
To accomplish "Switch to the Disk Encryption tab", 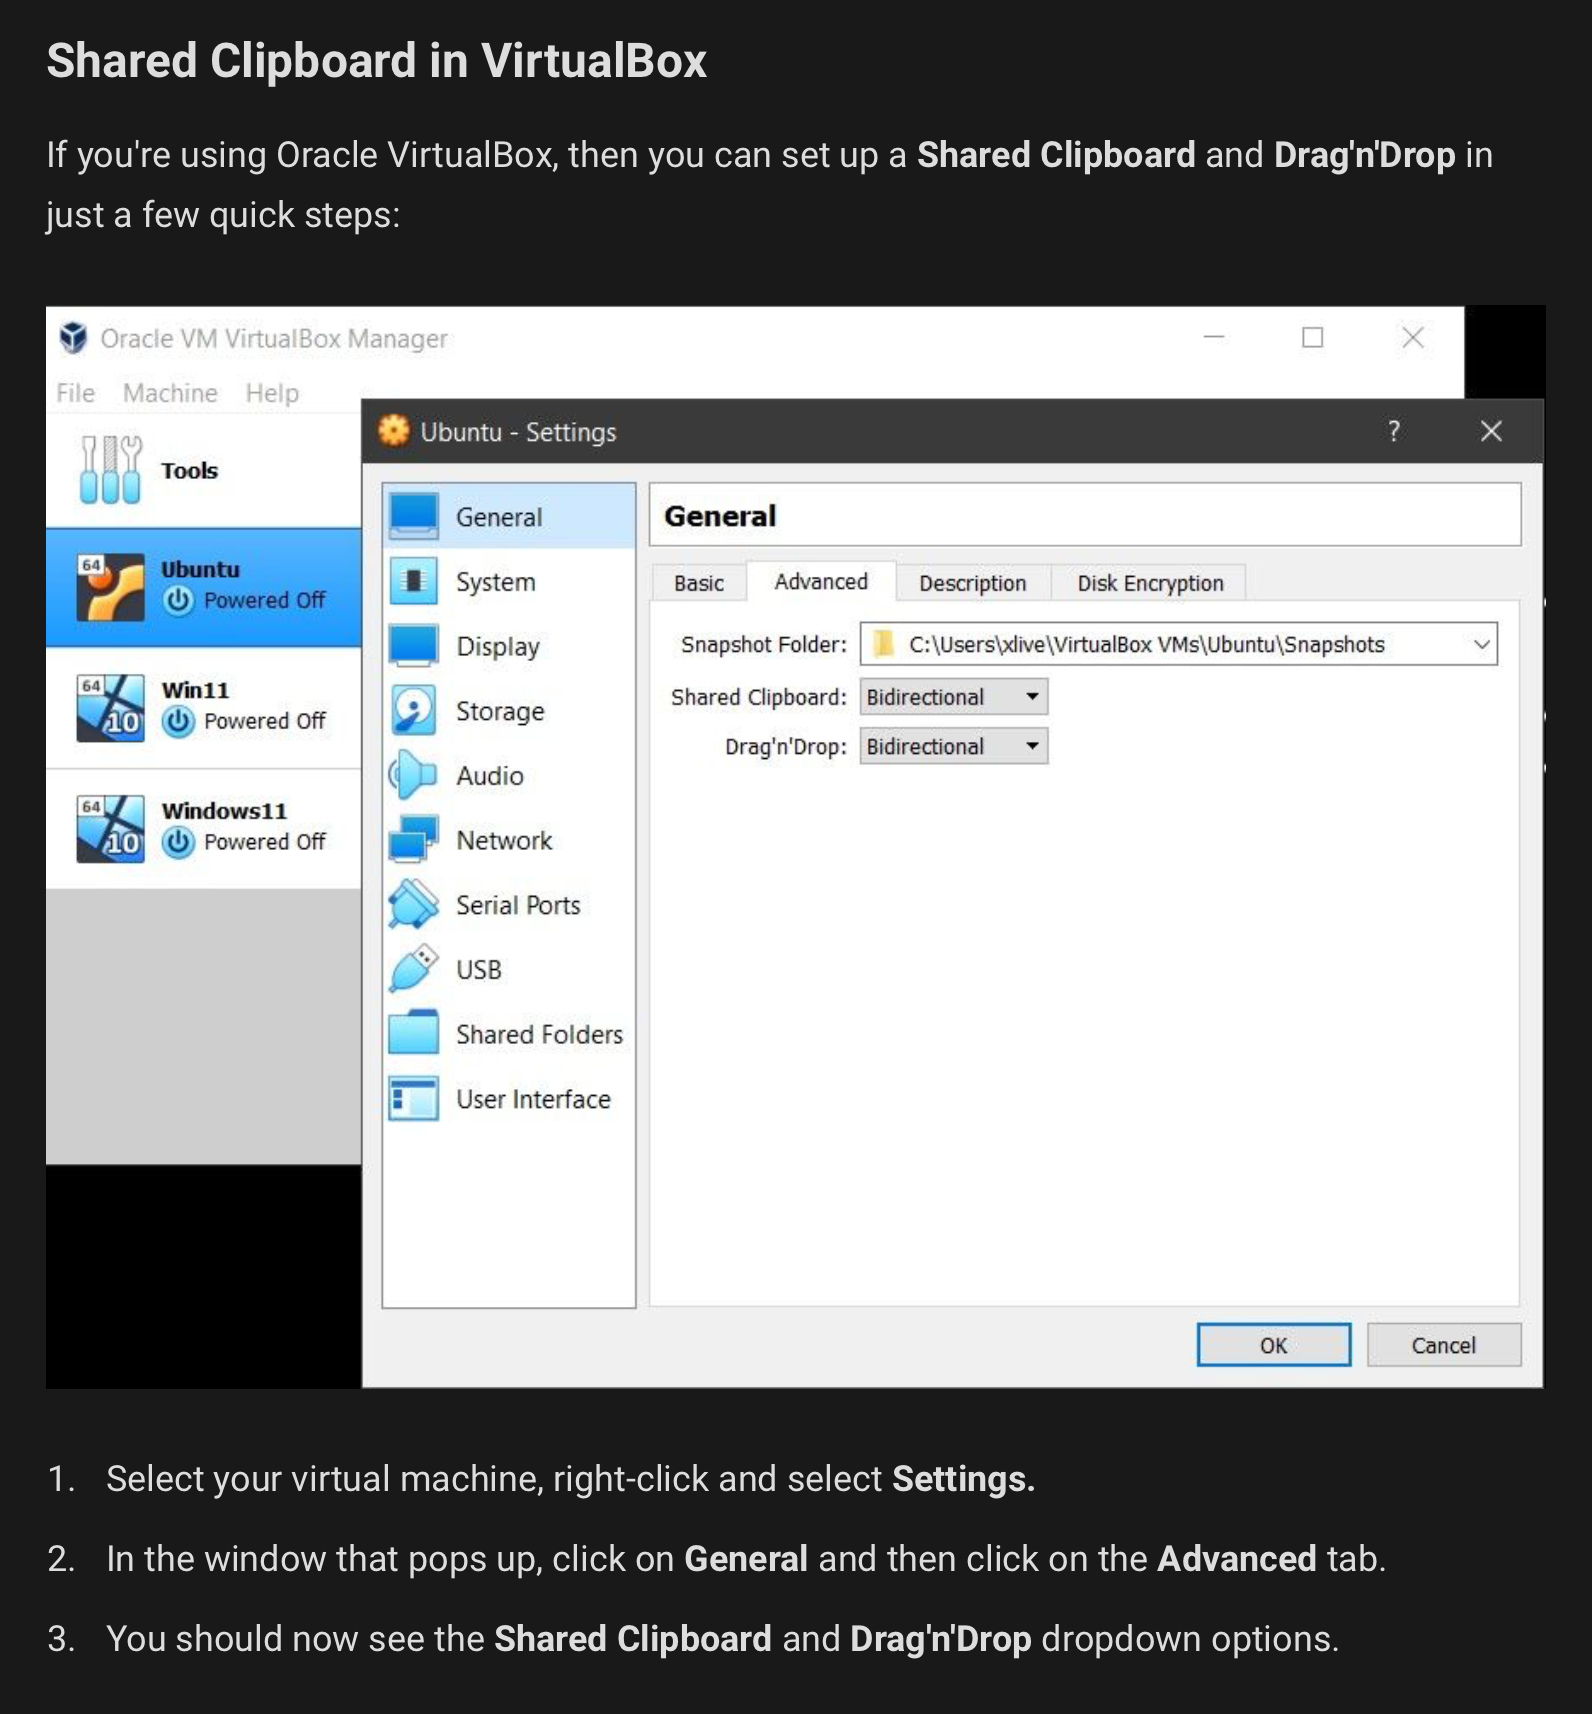I will [1150, 583].
